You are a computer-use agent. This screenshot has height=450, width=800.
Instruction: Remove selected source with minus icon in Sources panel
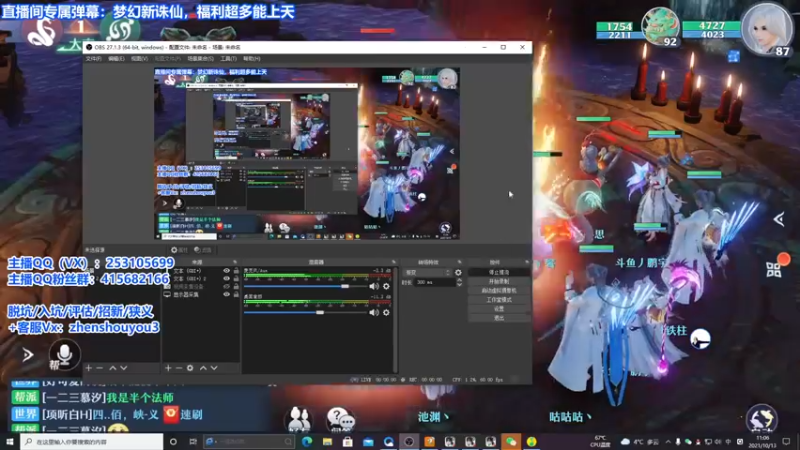(179, 367)
